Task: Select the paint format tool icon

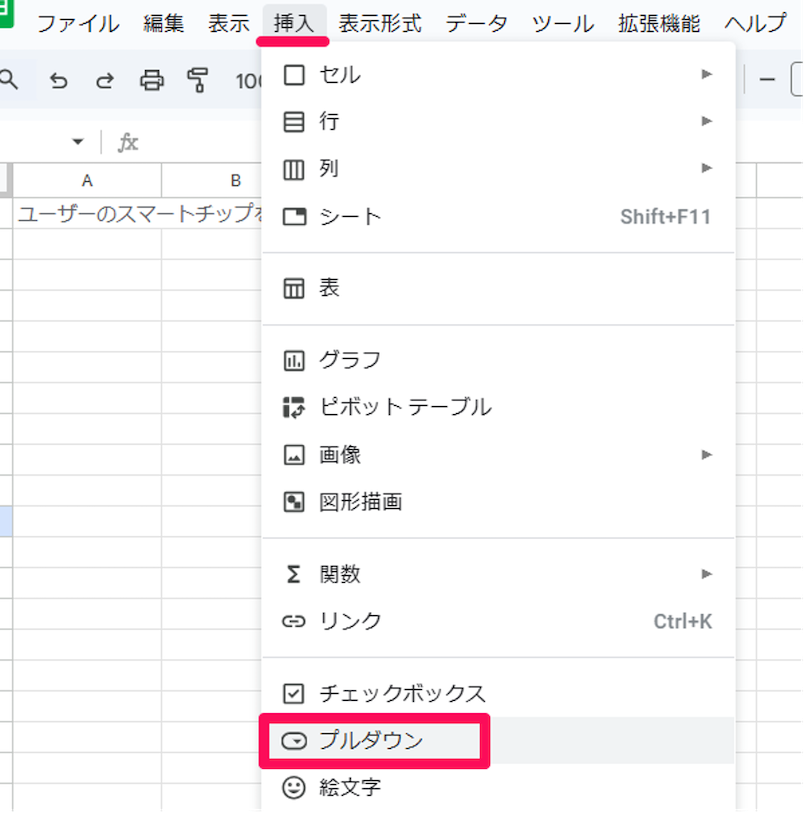Action: tap(196, 81)
